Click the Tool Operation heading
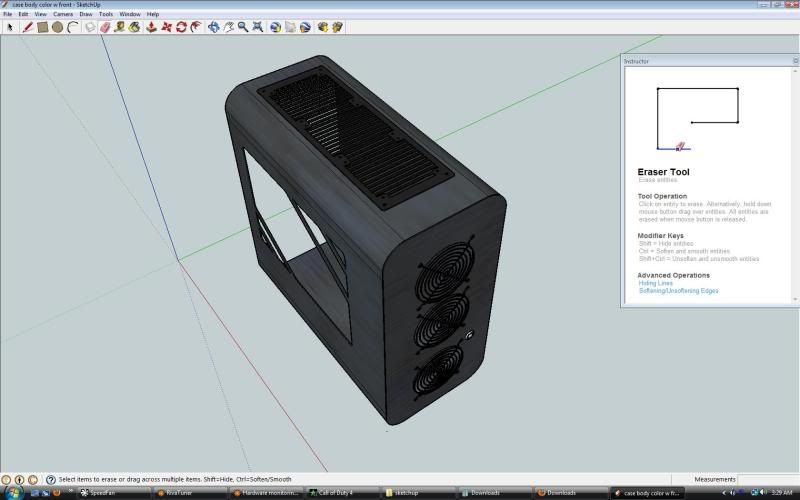Screen dimensions: 800x500 click(x=662, y=196)
